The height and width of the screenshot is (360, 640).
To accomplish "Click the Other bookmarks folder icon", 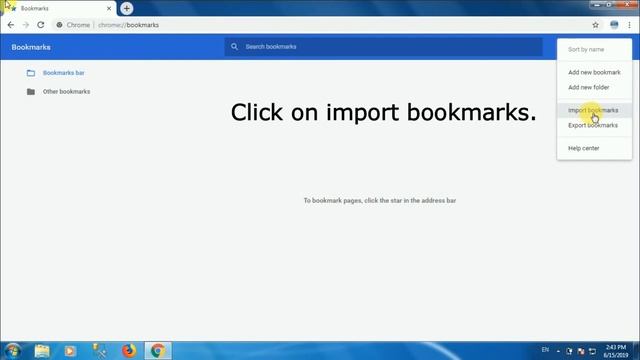I will coord(31,92).
